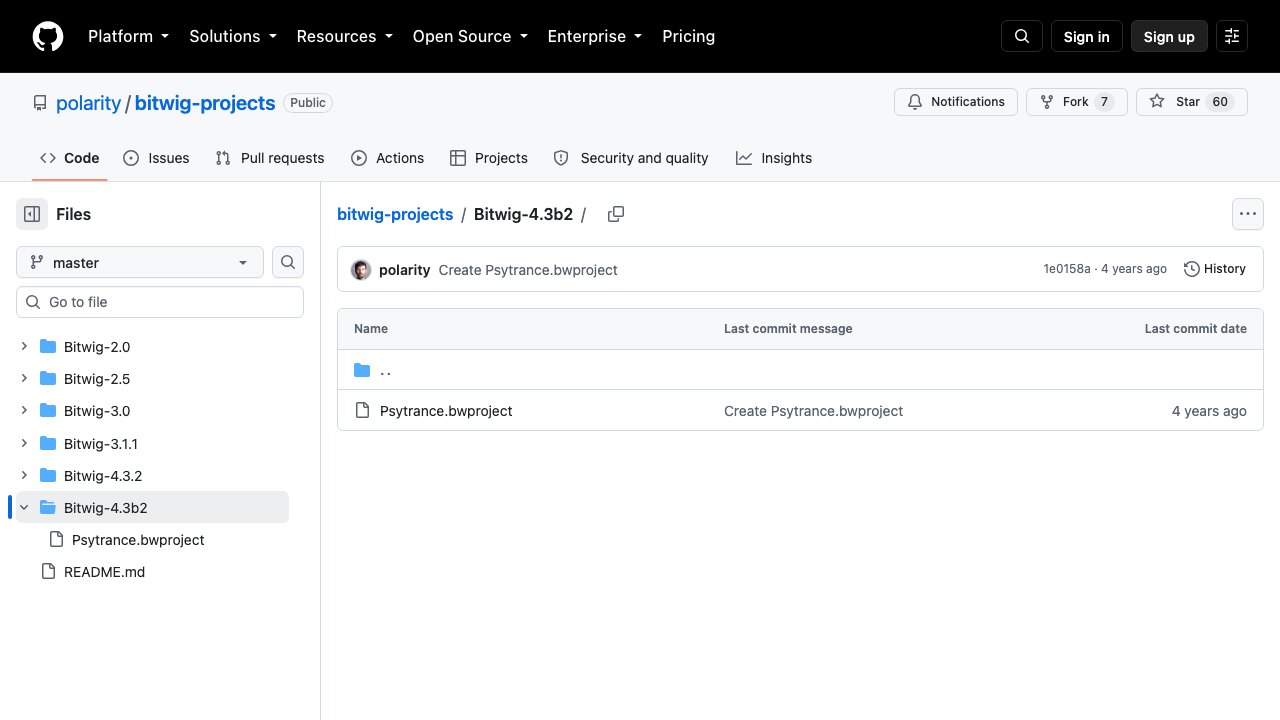Select the Bitwig-3.1.1 tree folder name
The width and height of the screenshot is (1280, 720).
[101, 443]
